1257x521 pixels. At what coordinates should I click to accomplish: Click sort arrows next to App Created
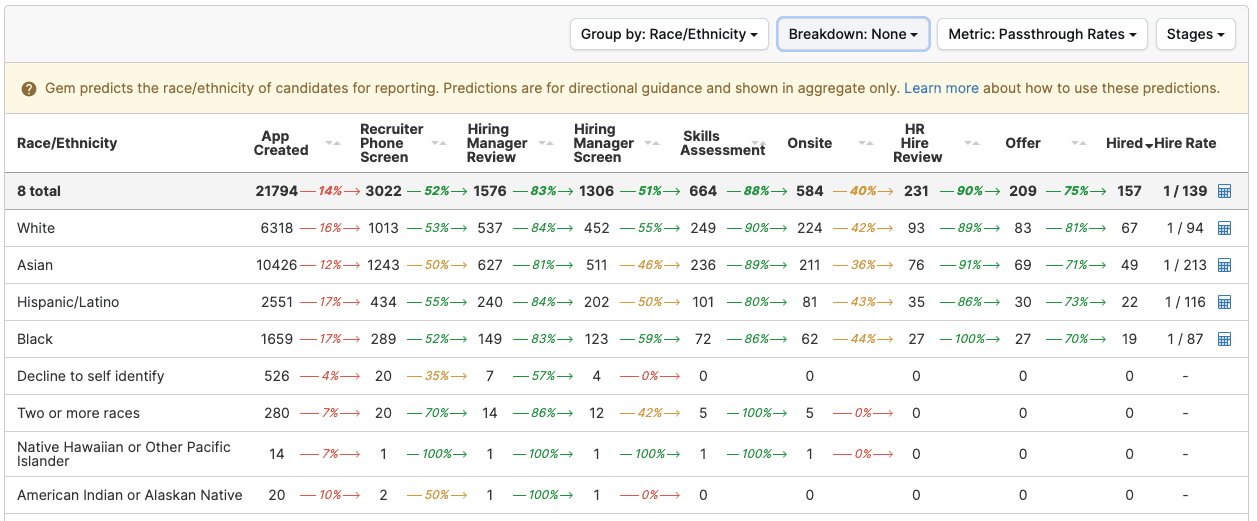coord(333,143)
